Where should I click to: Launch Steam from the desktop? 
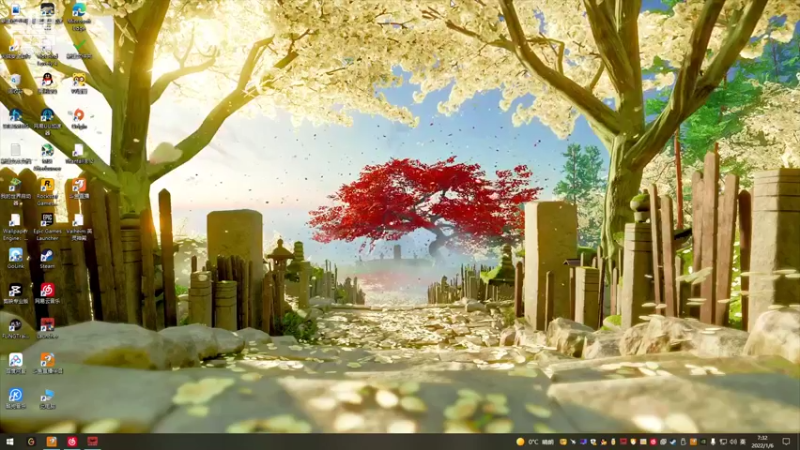tap(47, 259)
